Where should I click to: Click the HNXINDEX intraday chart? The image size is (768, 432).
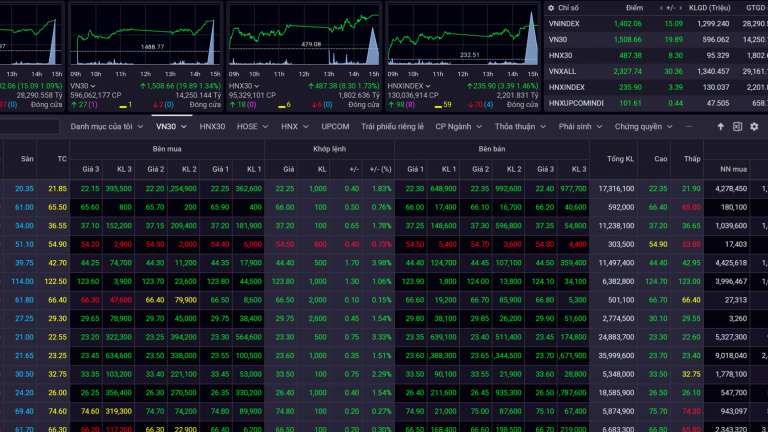tap(463, 37)
